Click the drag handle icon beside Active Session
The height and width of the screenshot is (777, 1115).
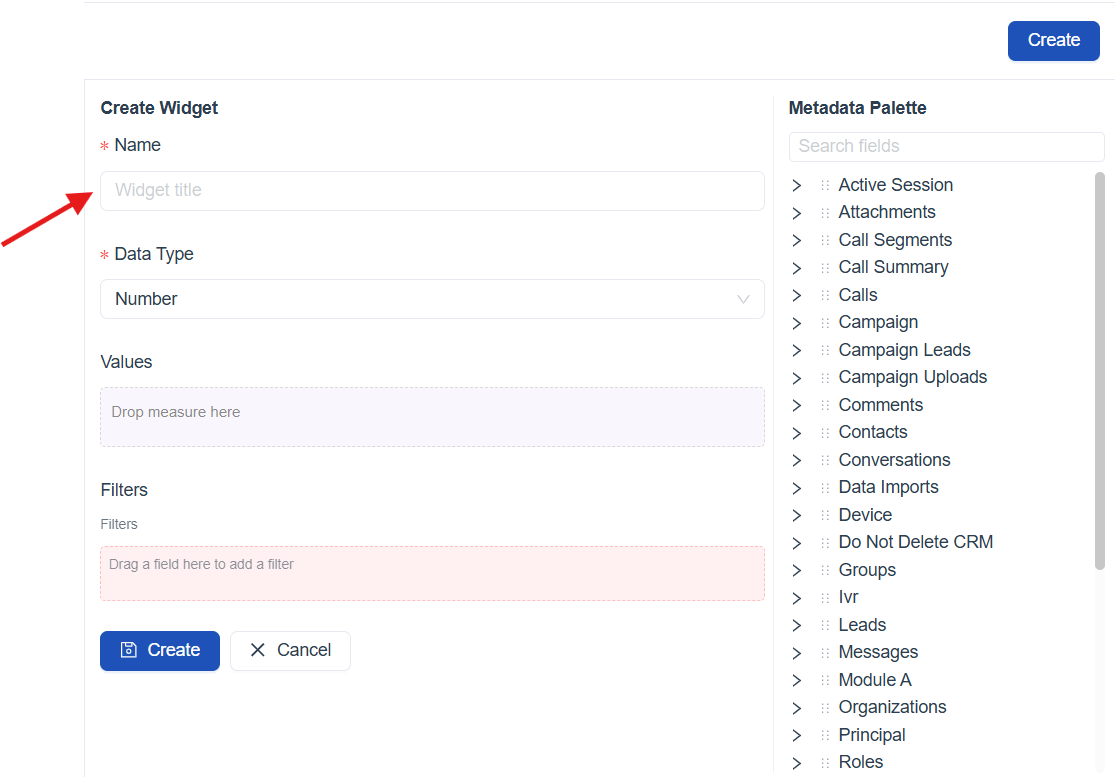(x=825, y=185)
